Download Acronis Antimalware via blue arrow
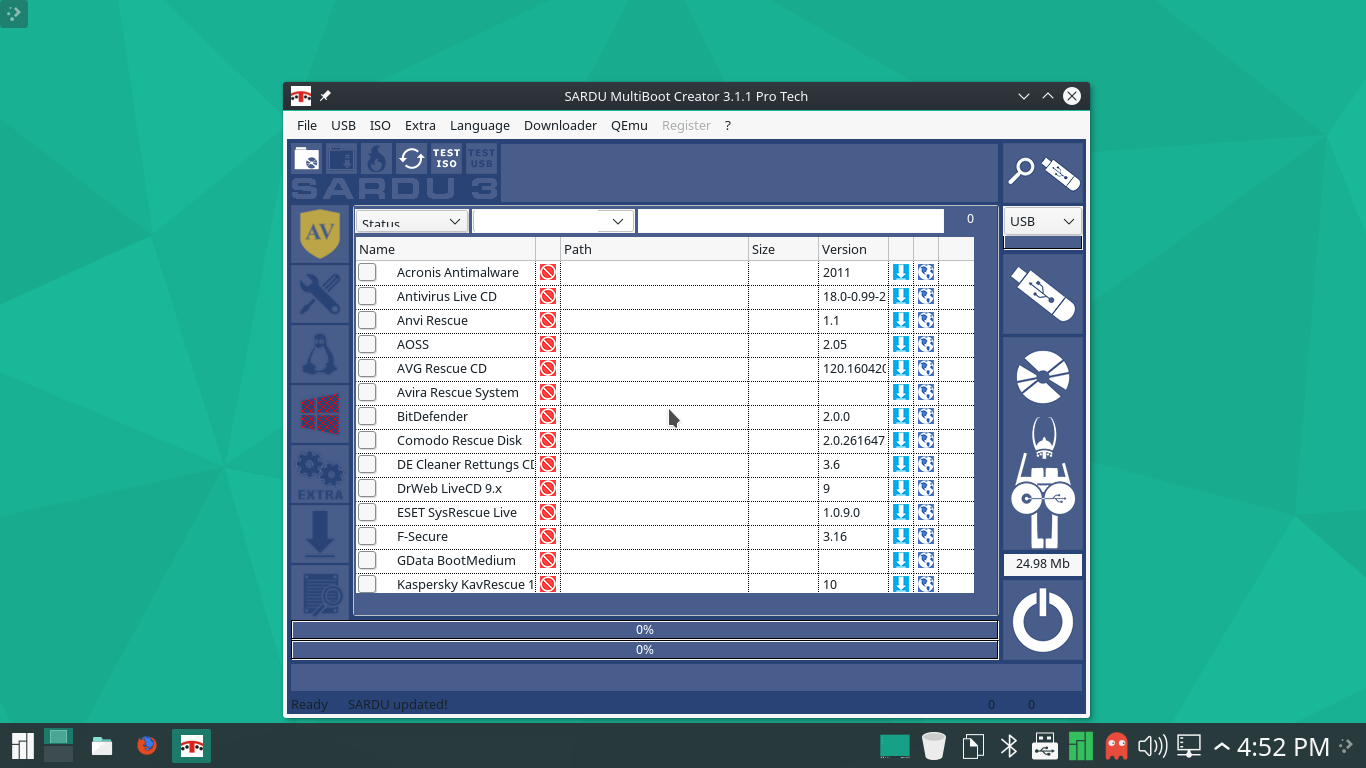This screenshot has height=768, width=1366. coord(900,272)
